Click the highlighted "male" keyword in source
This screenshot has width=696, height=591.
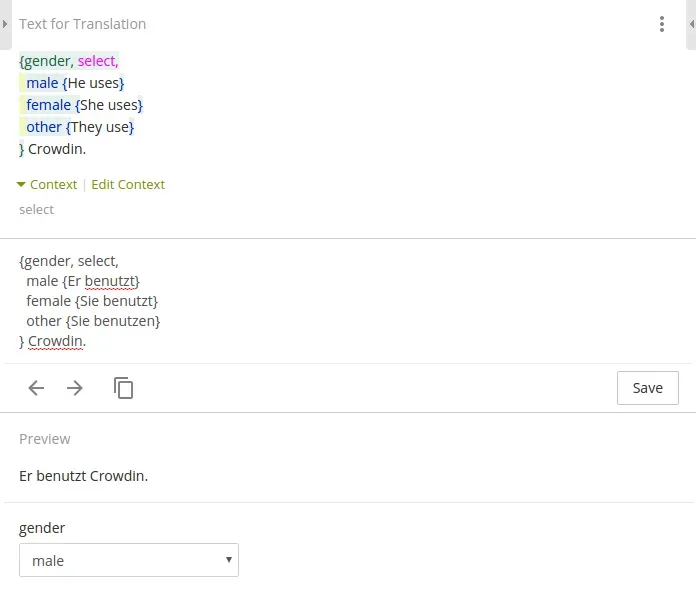pos(42,83)
